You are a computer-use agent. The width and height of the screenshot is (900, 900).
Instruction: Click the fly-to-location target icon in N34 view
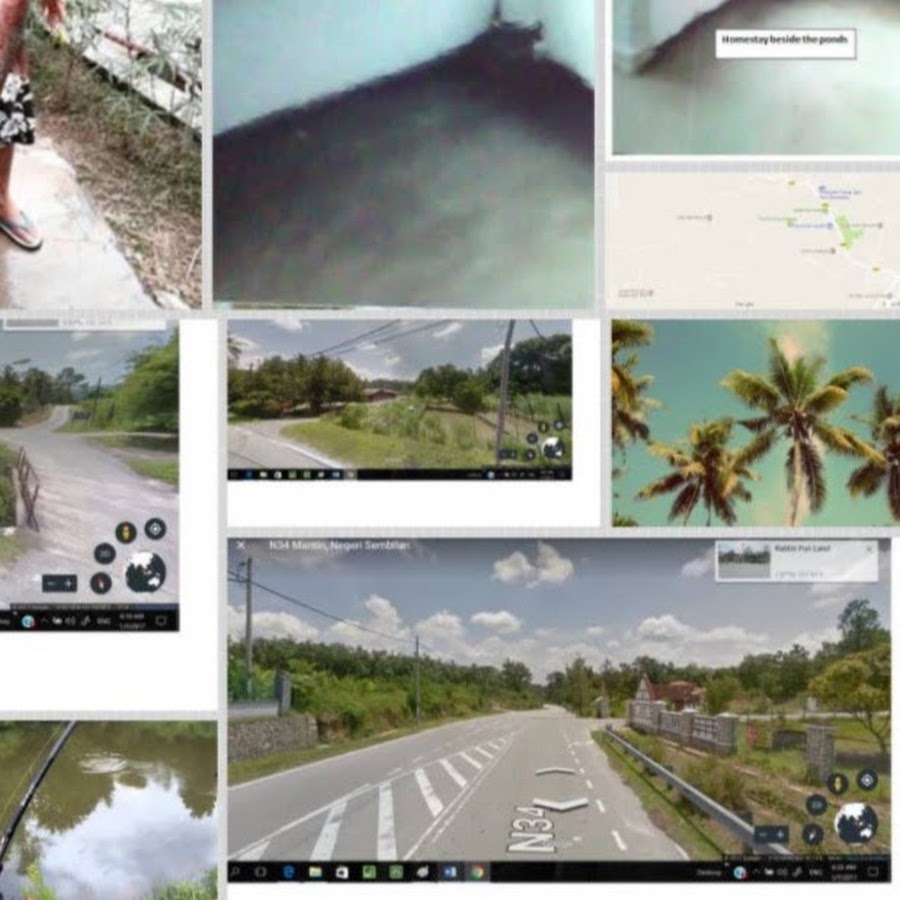[x=867, y=780]
